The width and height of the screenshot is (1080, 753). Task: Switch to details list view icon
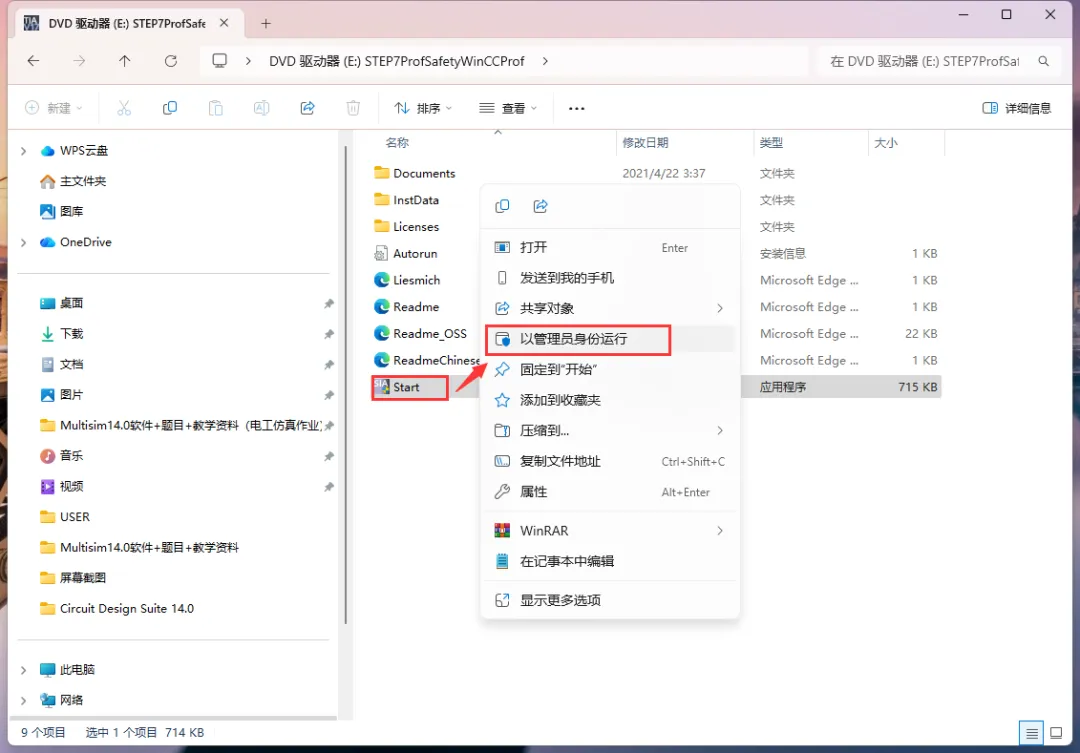1031,733
